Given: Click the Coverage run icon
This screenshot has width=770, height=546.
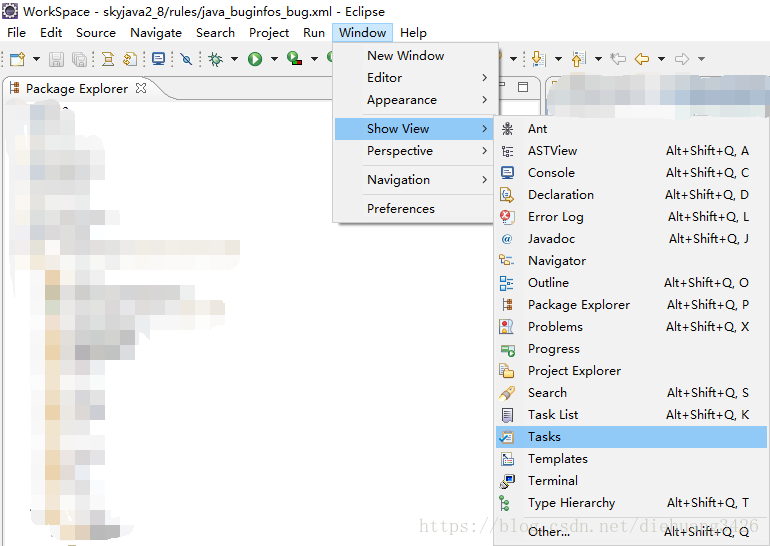Looking at the screenshot, I should tap(294, 59).
